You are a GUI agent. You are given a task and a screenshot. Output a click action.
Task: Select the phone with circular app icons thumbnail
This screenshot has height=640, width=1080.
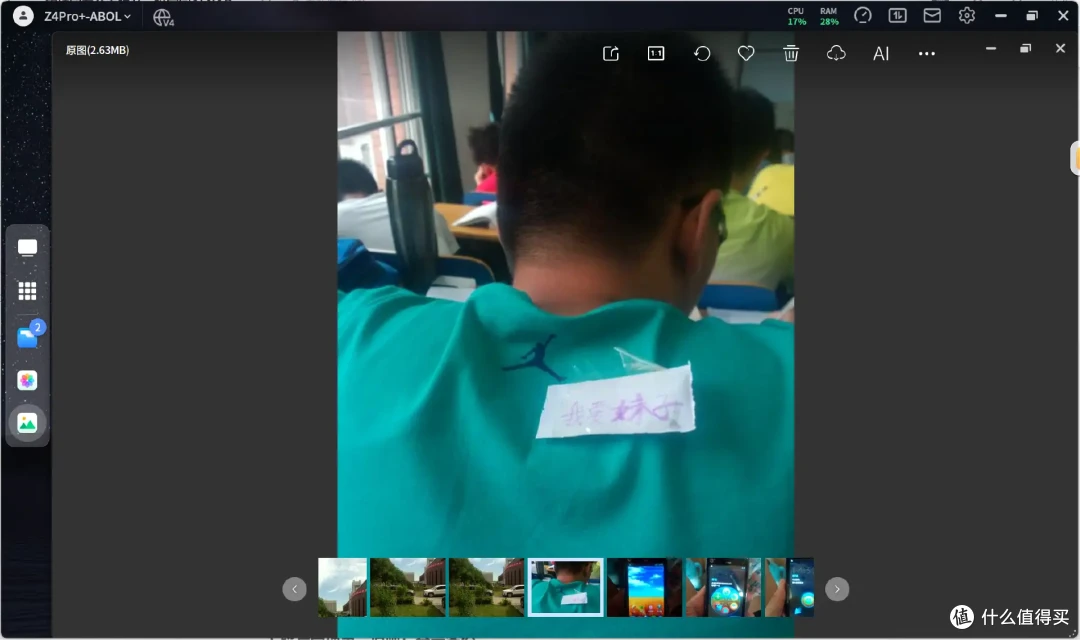[723, 587]
